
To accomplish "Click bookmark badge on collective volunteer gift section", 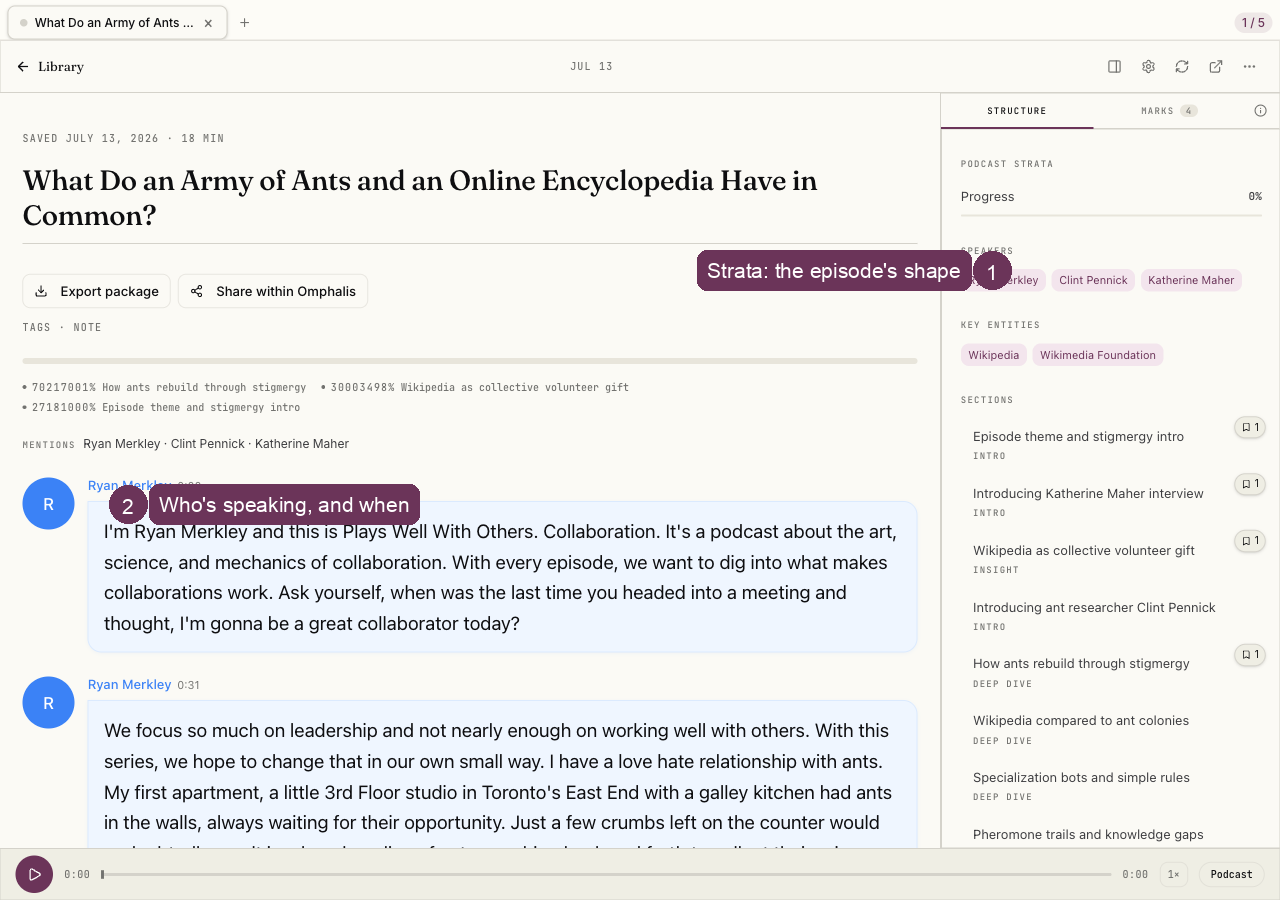I will tap(1250, 541).
